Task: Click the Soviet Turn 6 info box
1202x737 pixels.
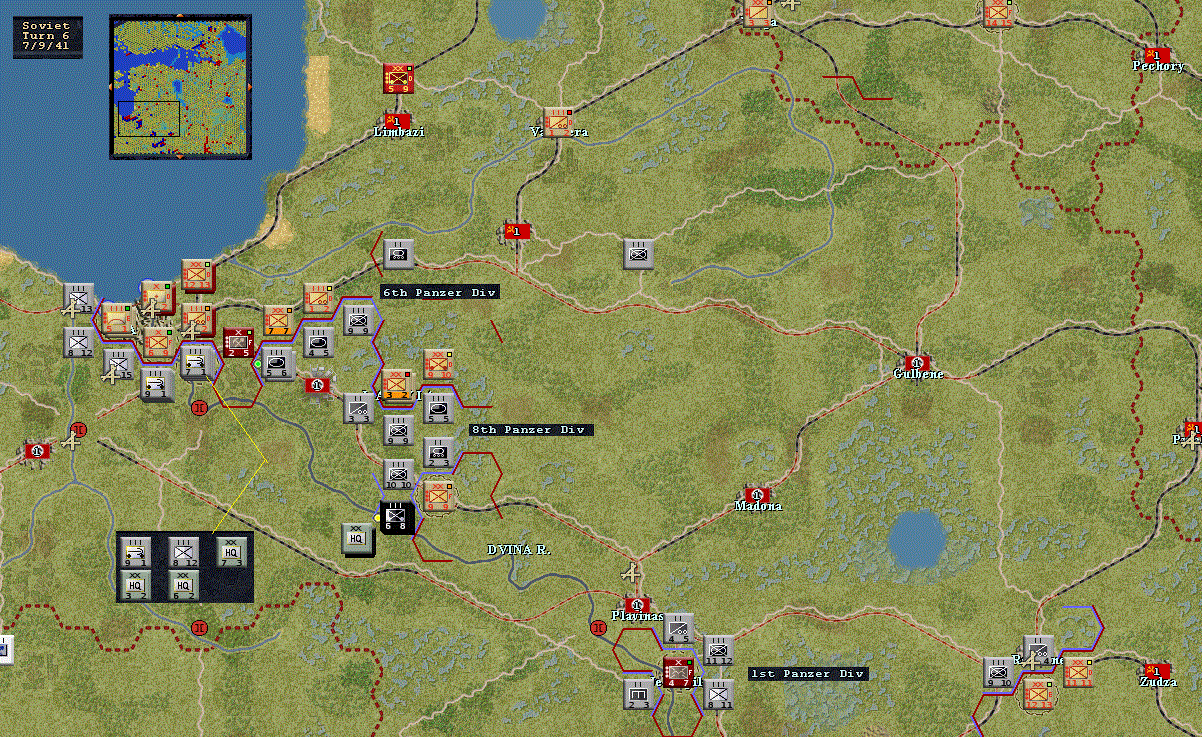Action: (47, 37)
